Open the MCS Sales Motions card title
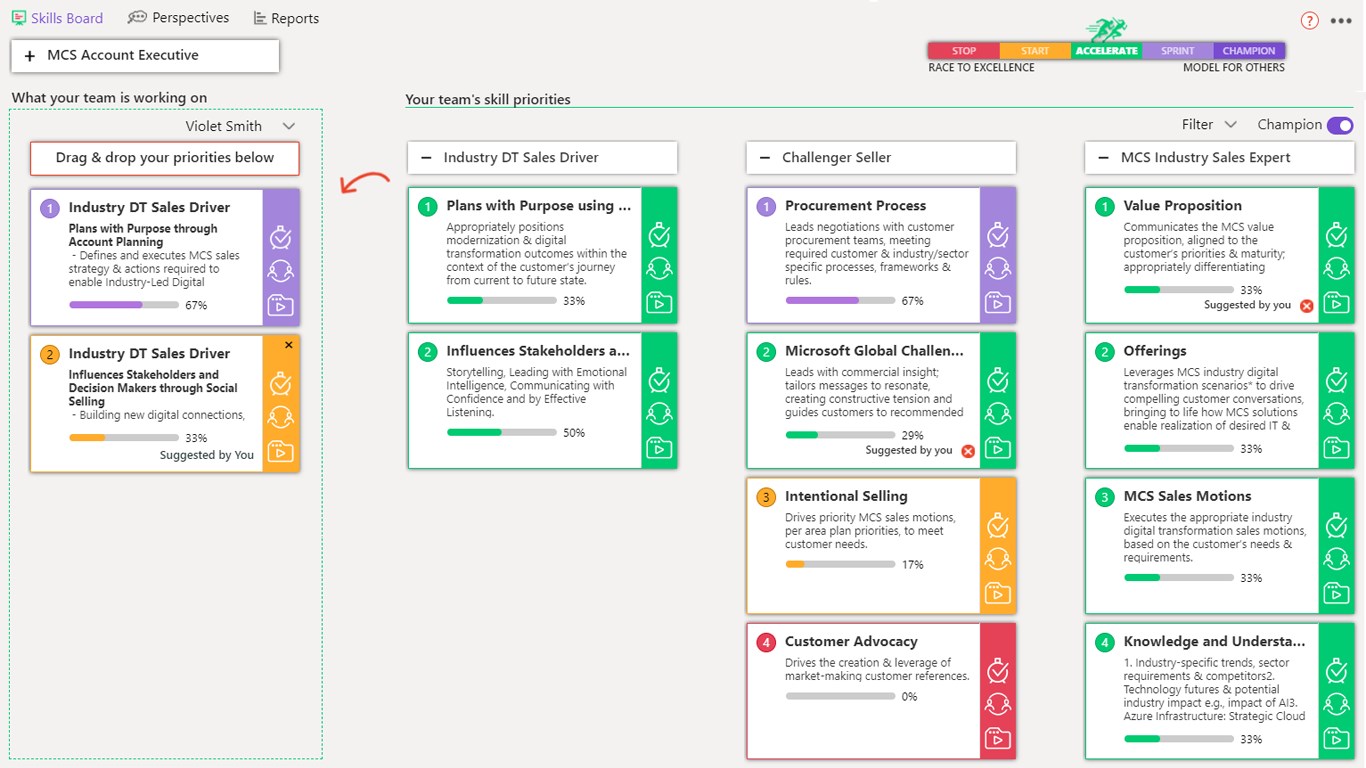Screen dimensions: 1366x768 (1187, 497)
